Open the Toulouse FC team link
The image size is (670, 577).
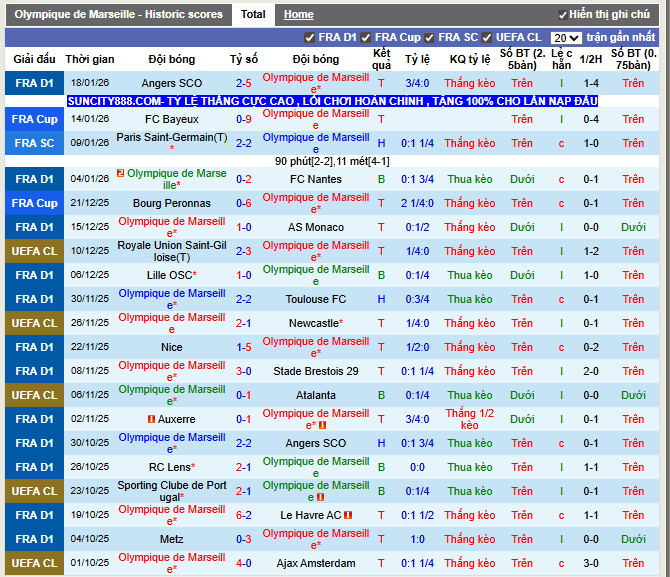coord(316,299)
